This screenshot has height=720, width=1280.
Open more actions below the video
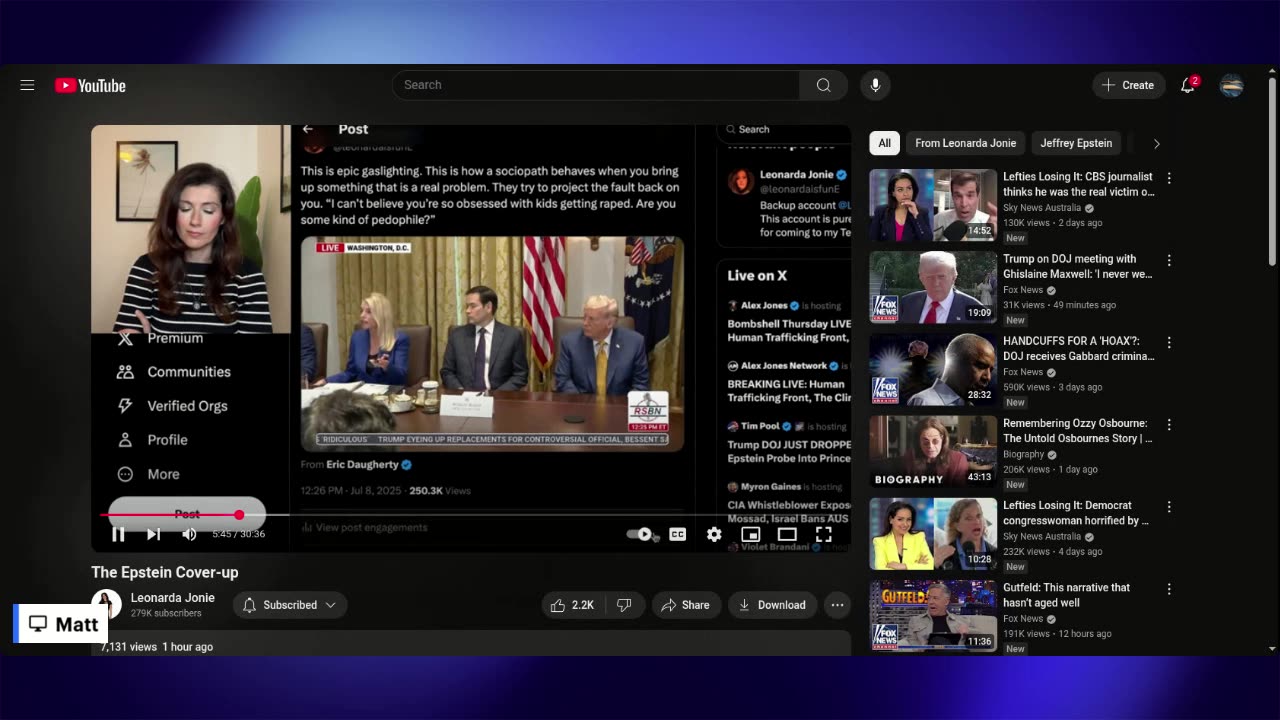[x=837, y=605]
